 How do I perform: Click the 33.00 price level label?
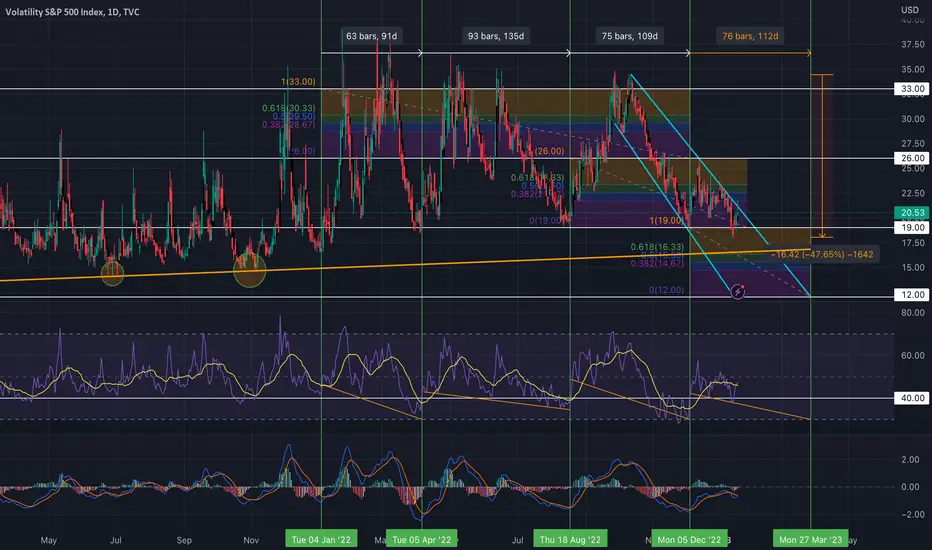pos(912,89)
